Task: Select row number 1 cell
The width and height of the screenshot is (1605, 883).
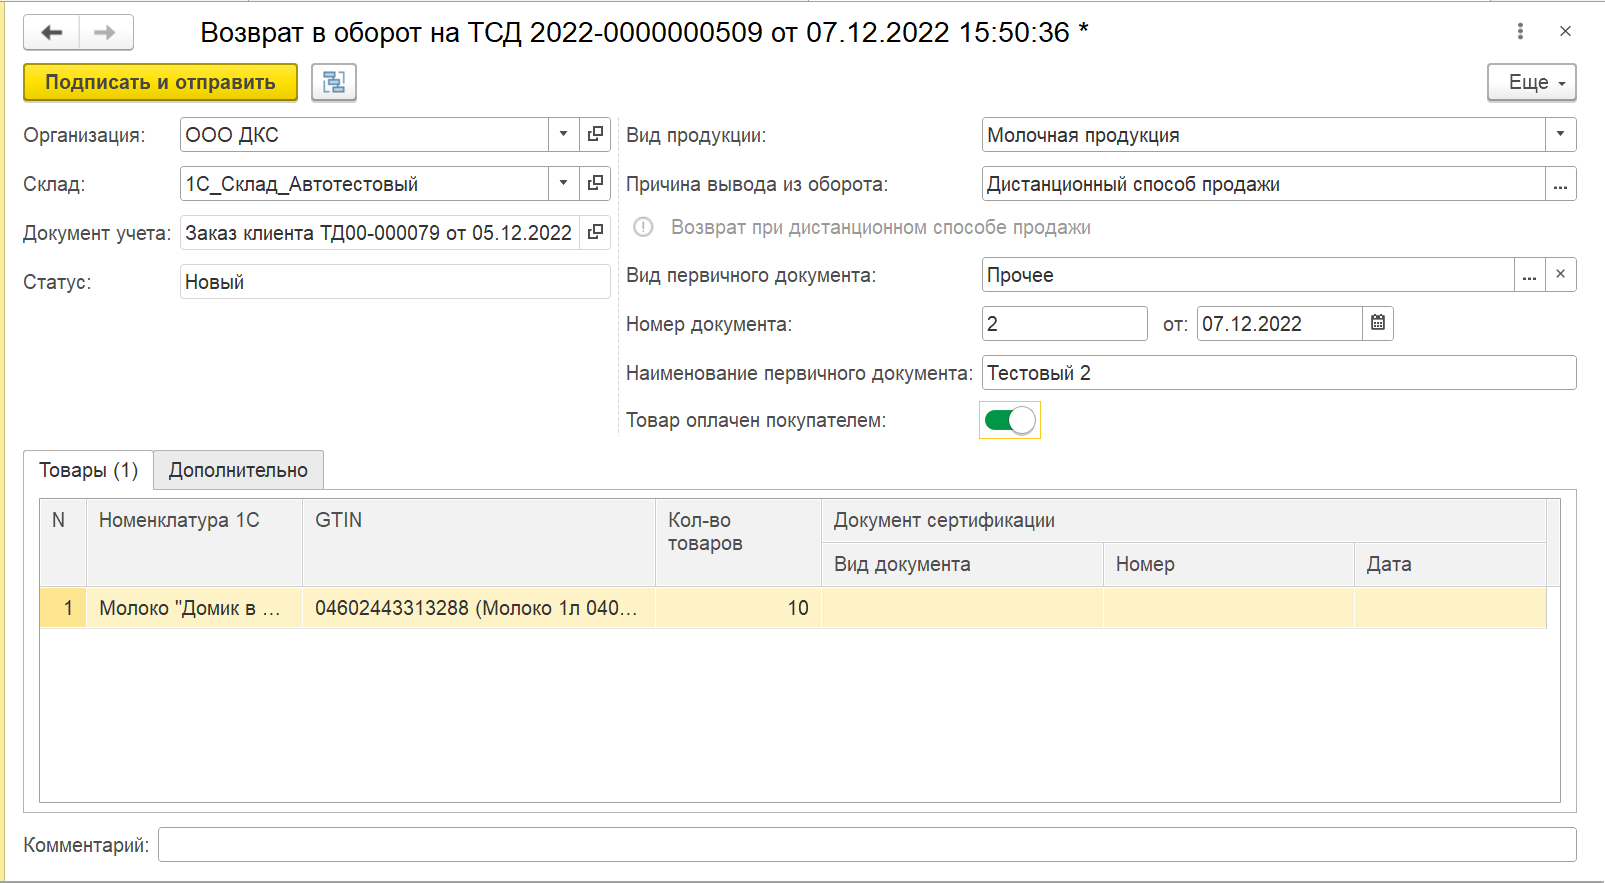Action: click(63, 607)
